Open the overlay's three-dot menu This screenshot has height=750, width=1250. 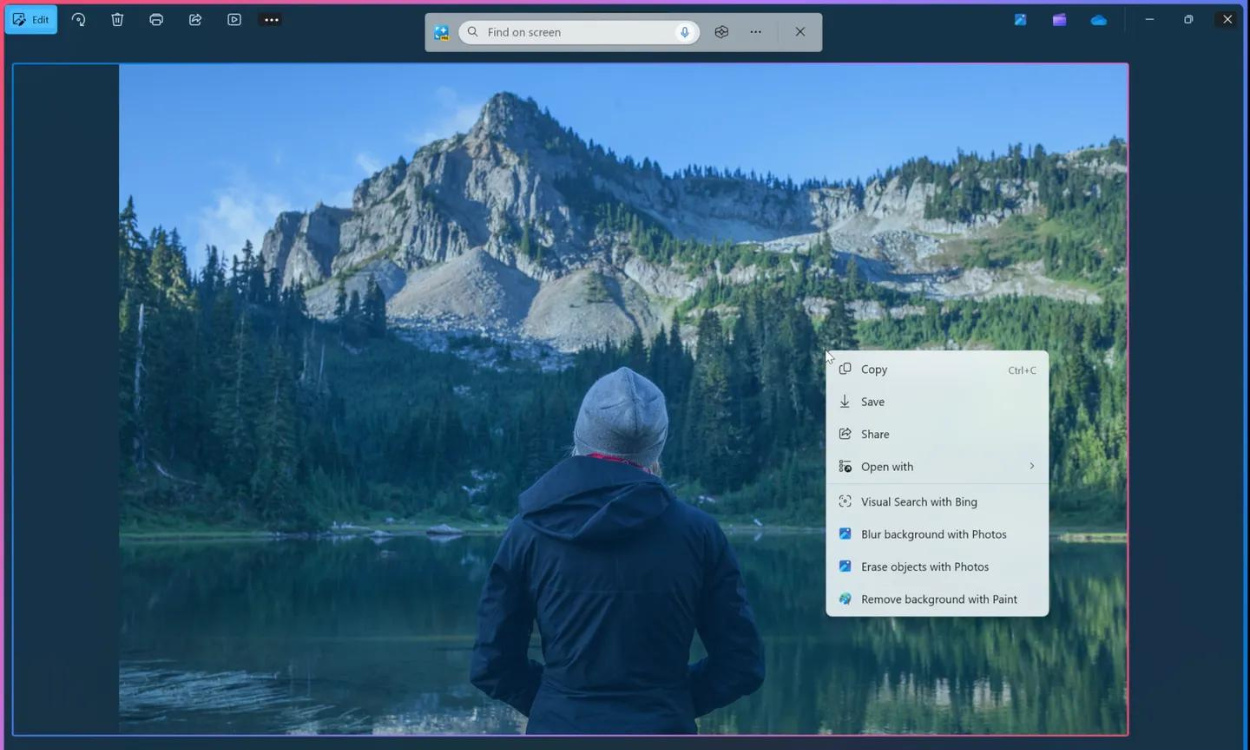(755, 31)
